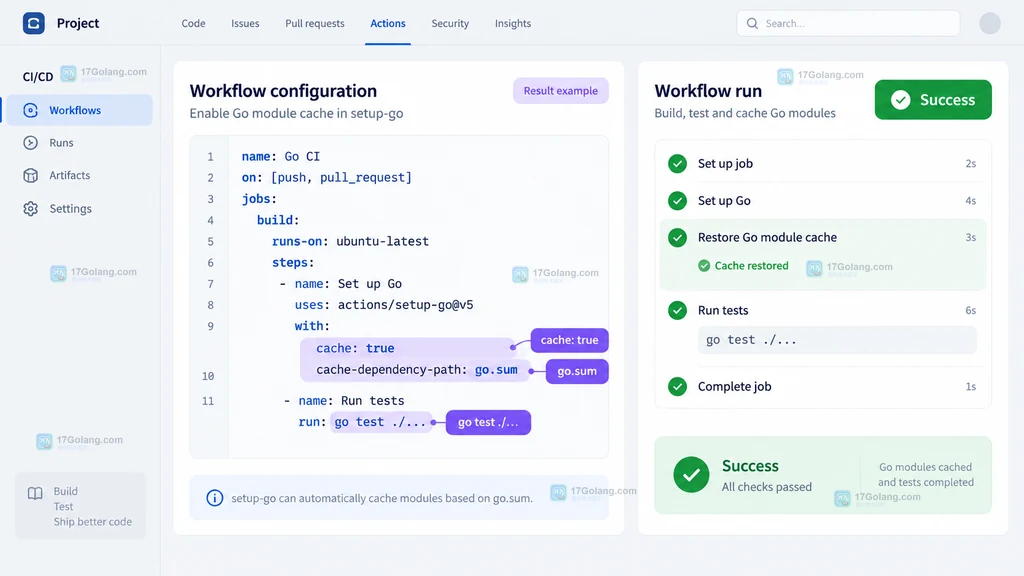This screenshot has width=1024, height=576.
Task: Click the Settings gear icon
Action: [31, 208]
